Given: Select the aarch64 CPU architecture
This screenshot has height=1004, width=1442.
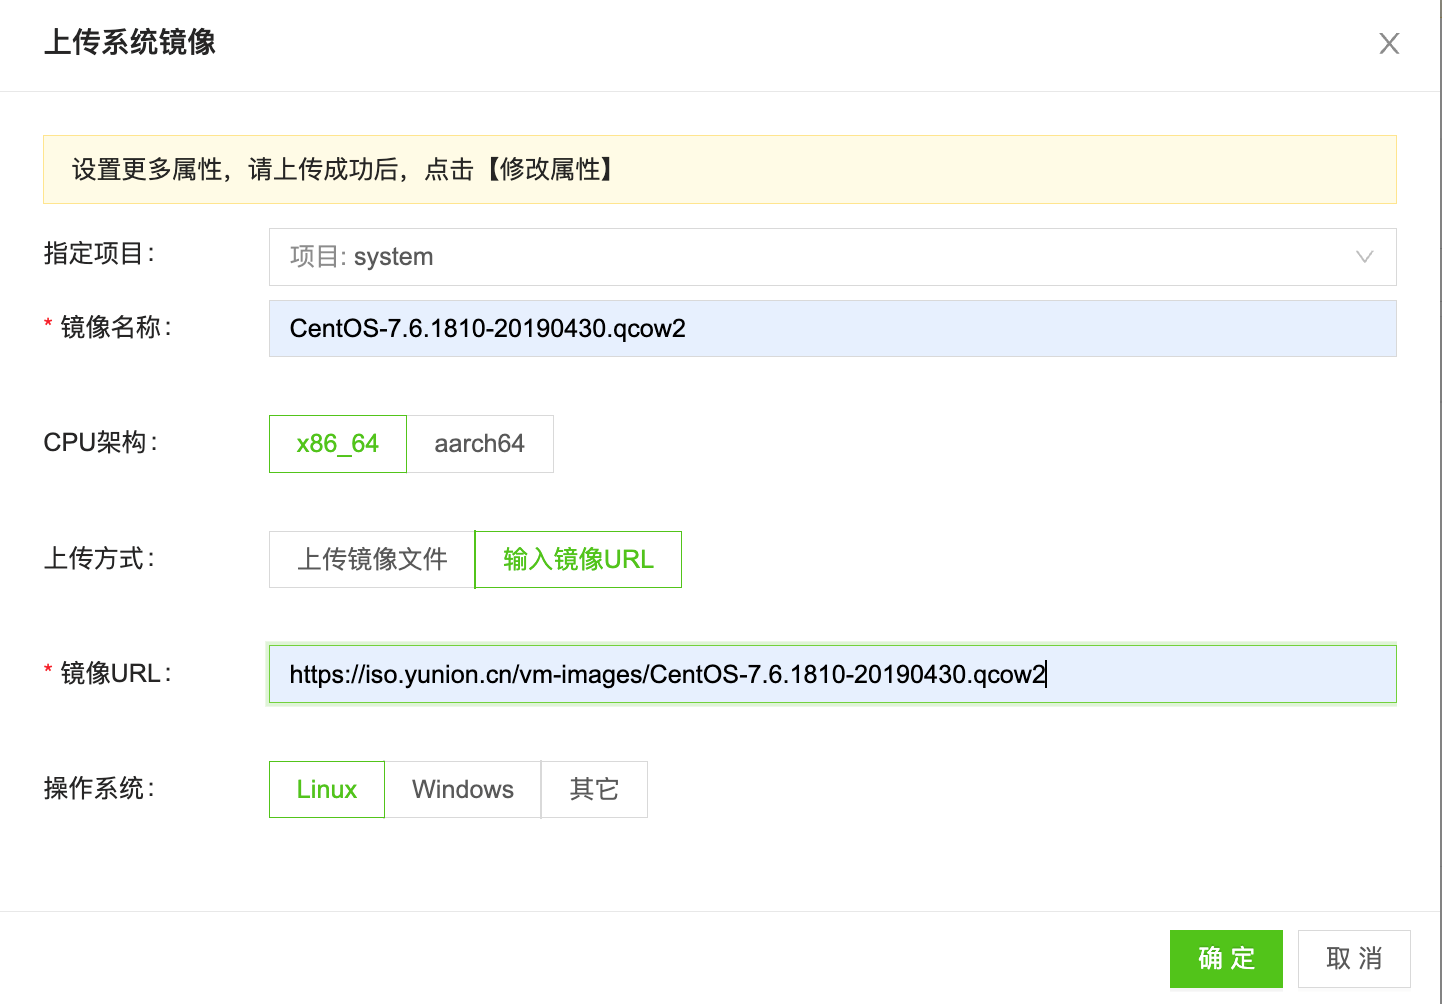Looking at the screenshot, I should pyautogui.click(x=481, y=444).
